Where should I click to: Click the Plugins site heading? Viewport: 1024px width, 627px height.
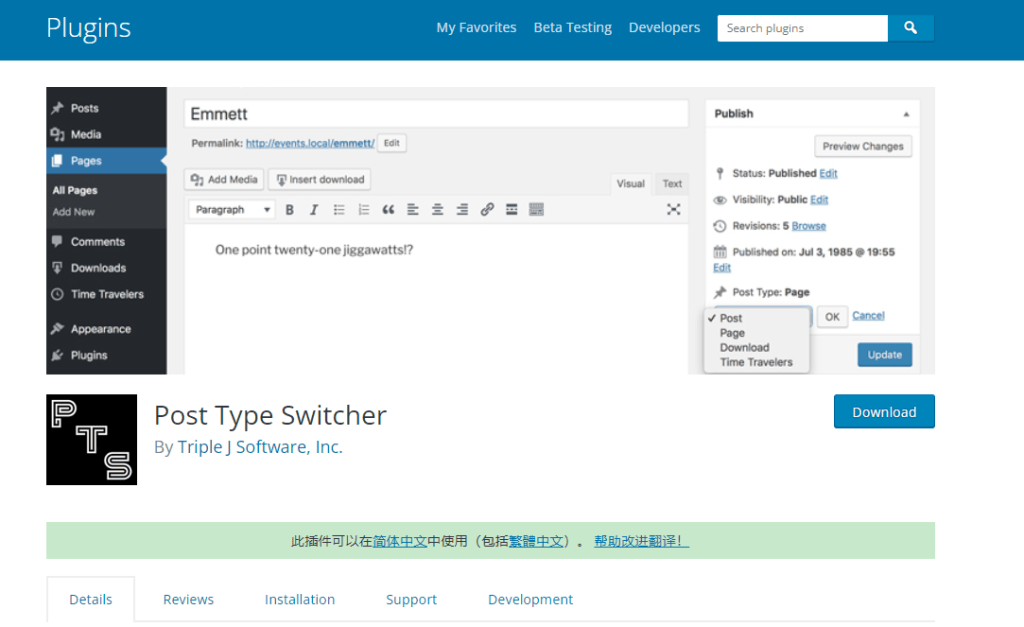89,29
